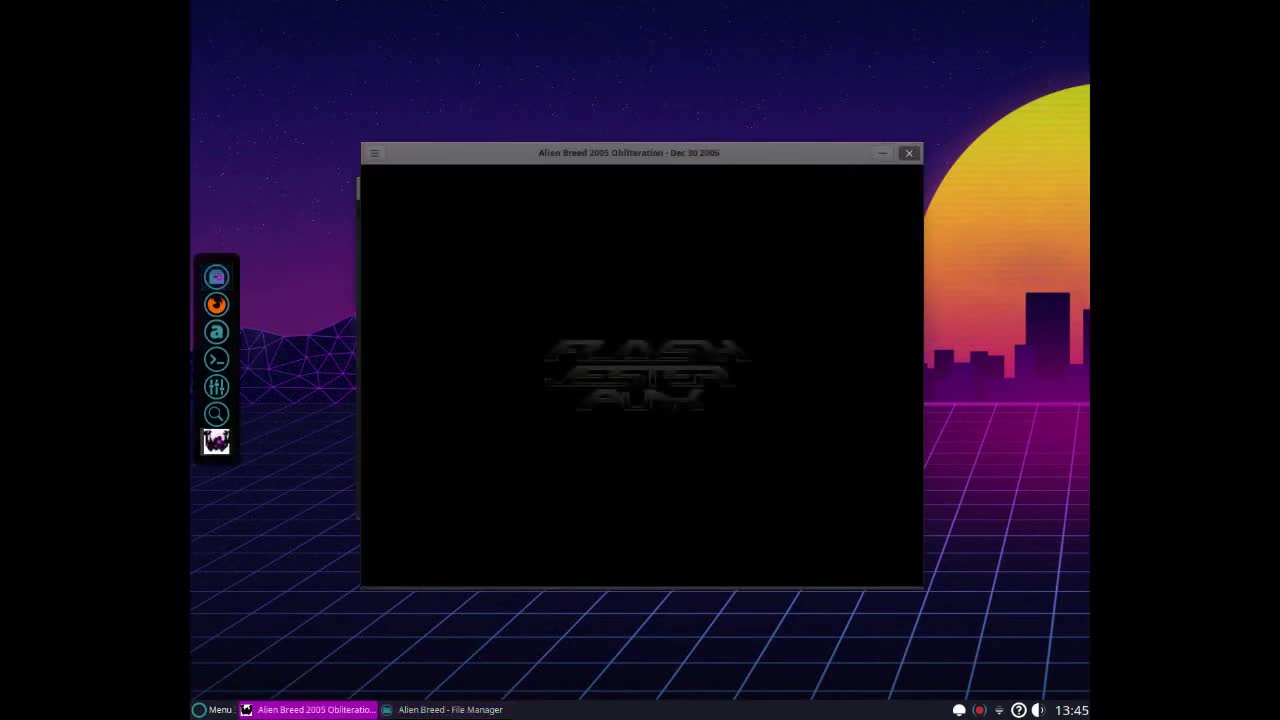Open the volume tray icon
Screen dimensions: 1280x720
(x=1038, y=710)
